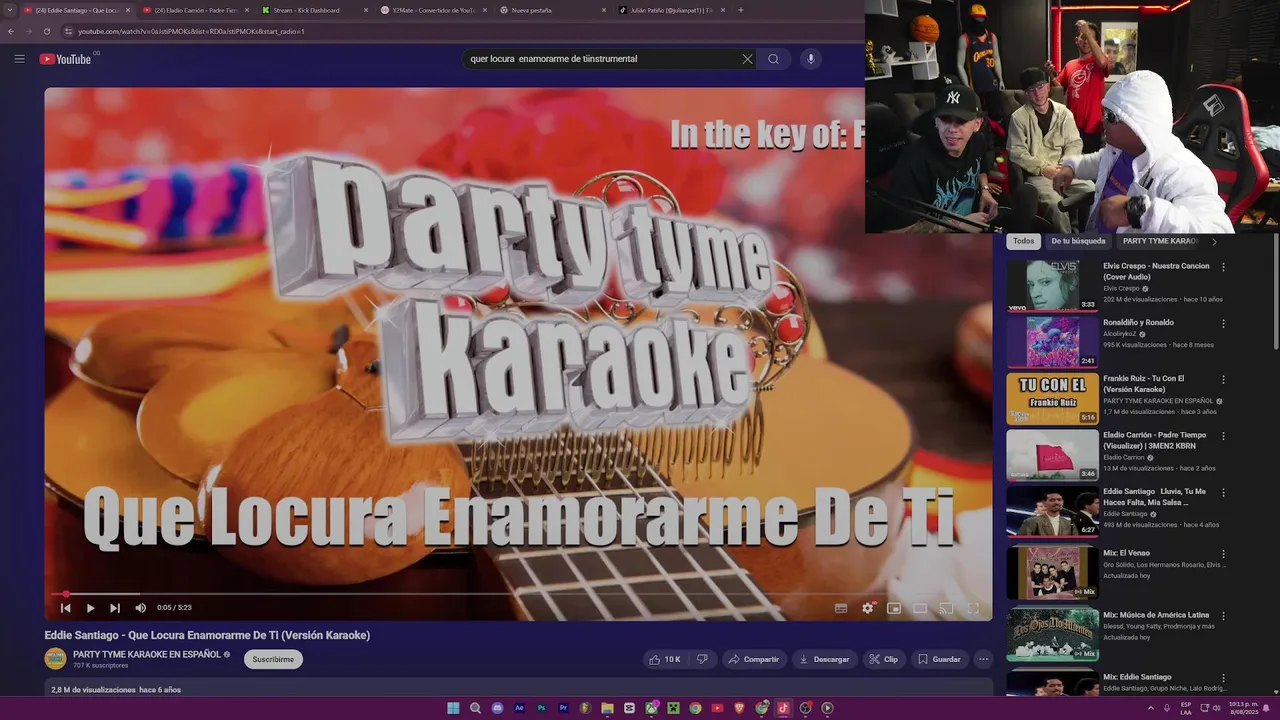Open a new browser tab with plus

click(x=740, y=10)
